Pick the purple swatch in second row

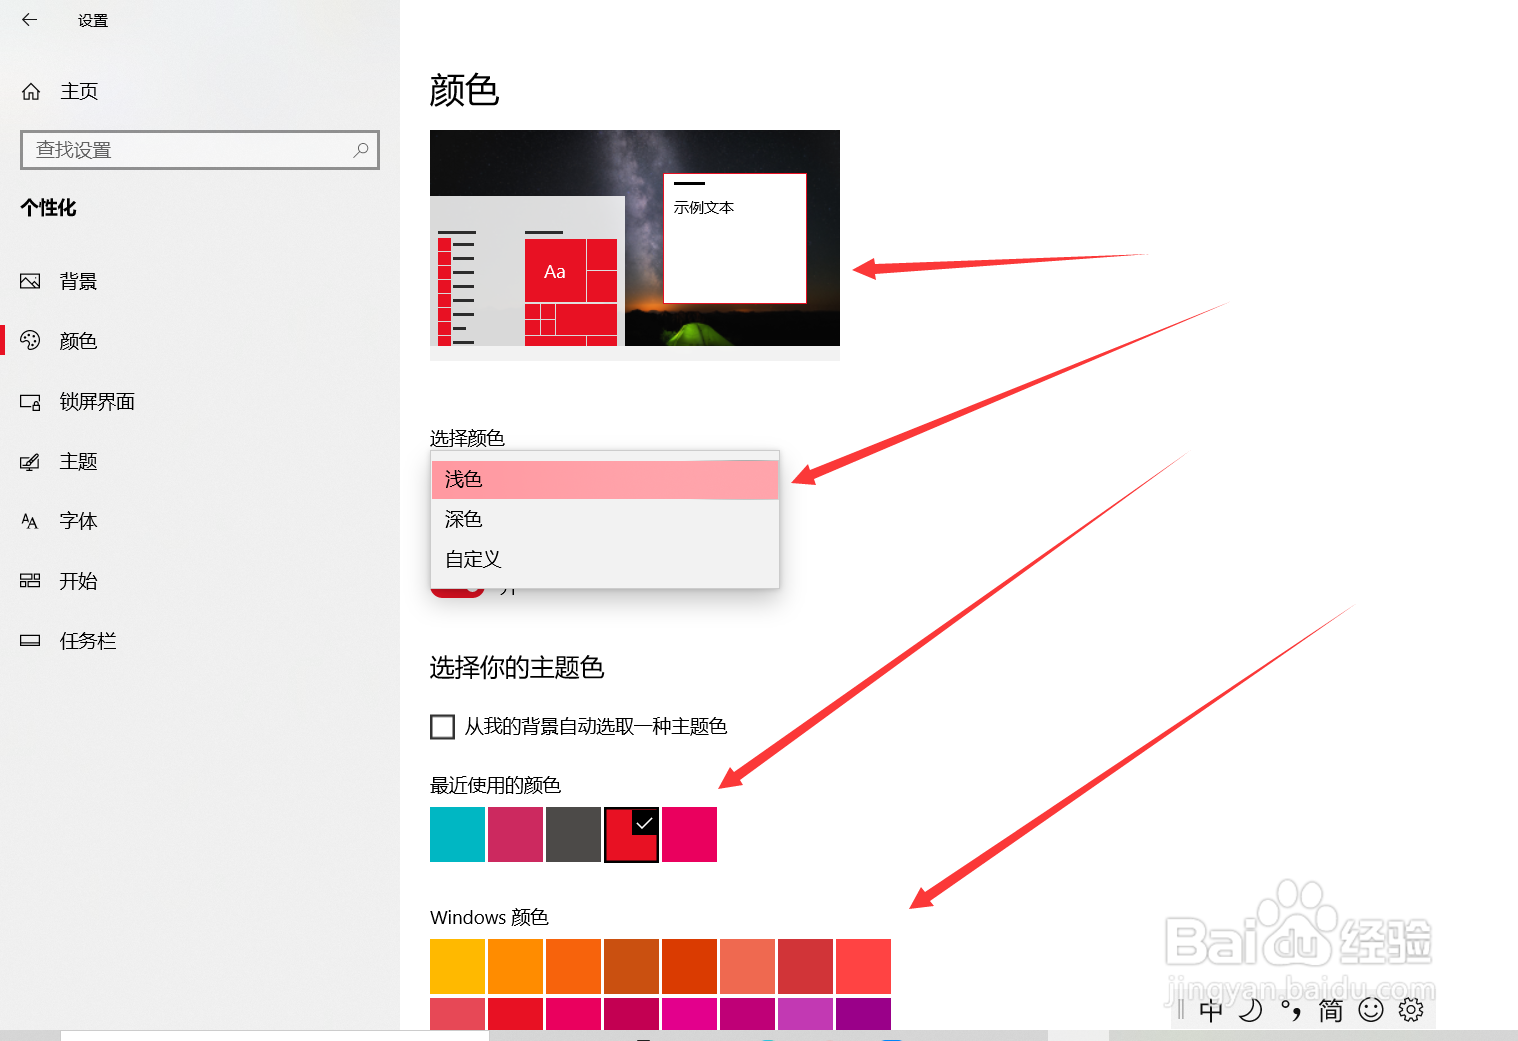click(863, 1013)
